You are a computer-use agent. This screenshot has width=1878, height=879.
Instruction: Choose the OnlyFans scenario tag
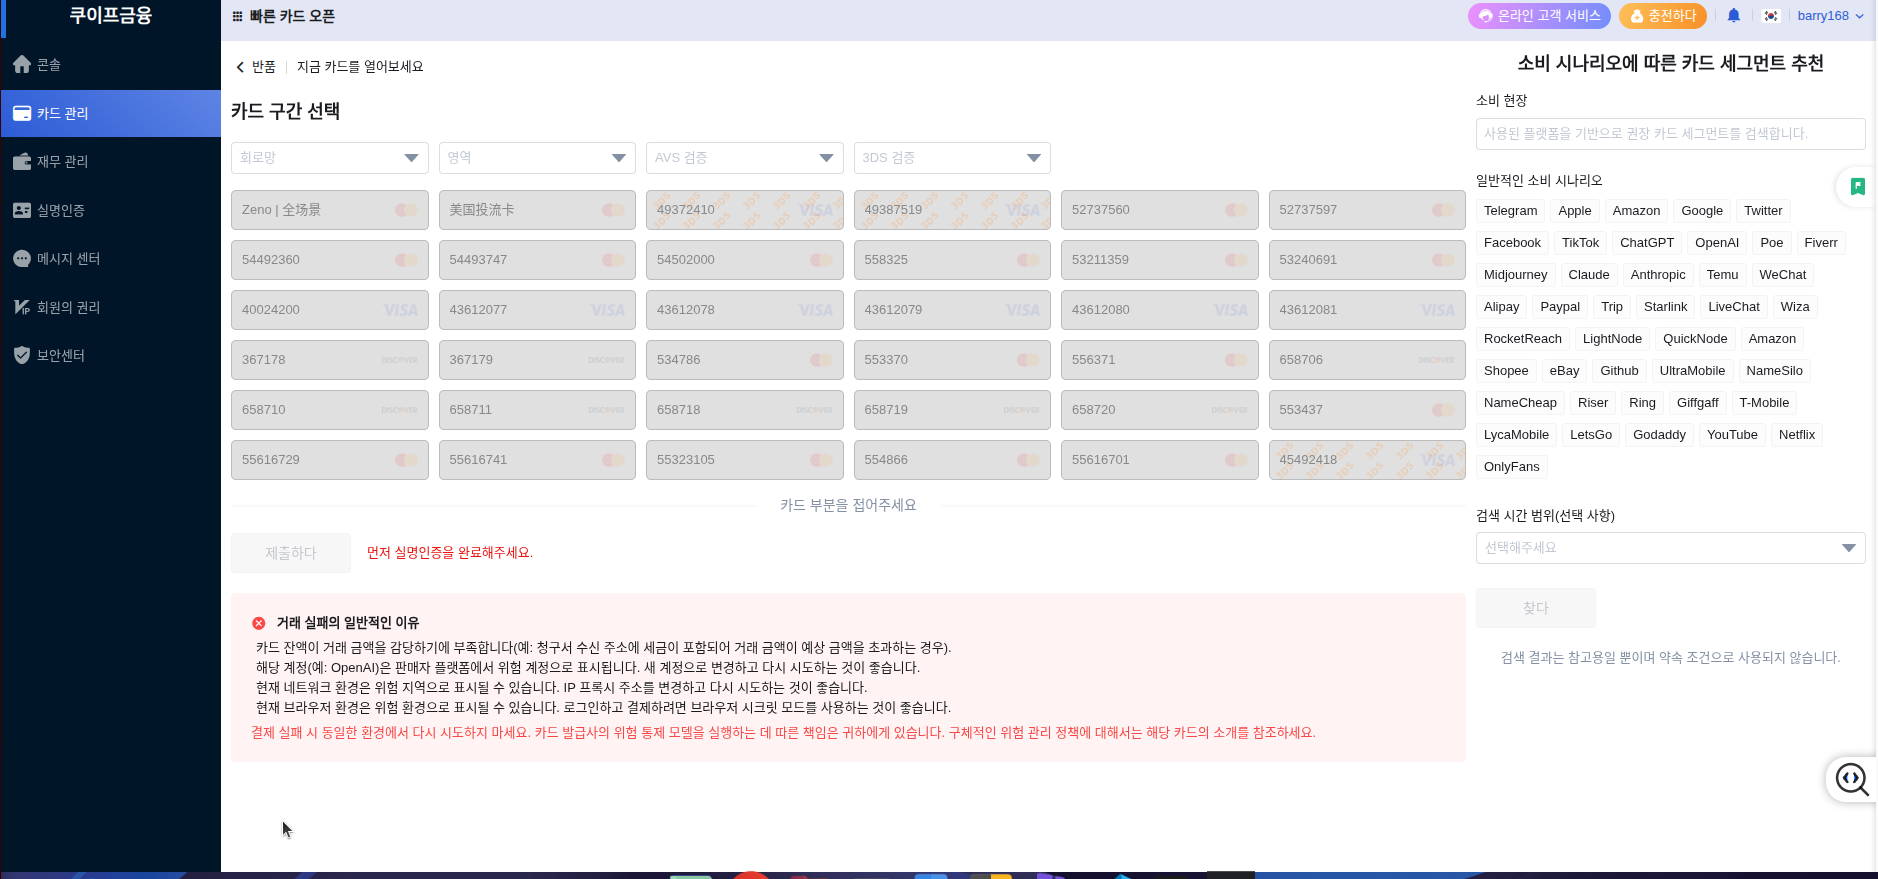[1511, 467]
